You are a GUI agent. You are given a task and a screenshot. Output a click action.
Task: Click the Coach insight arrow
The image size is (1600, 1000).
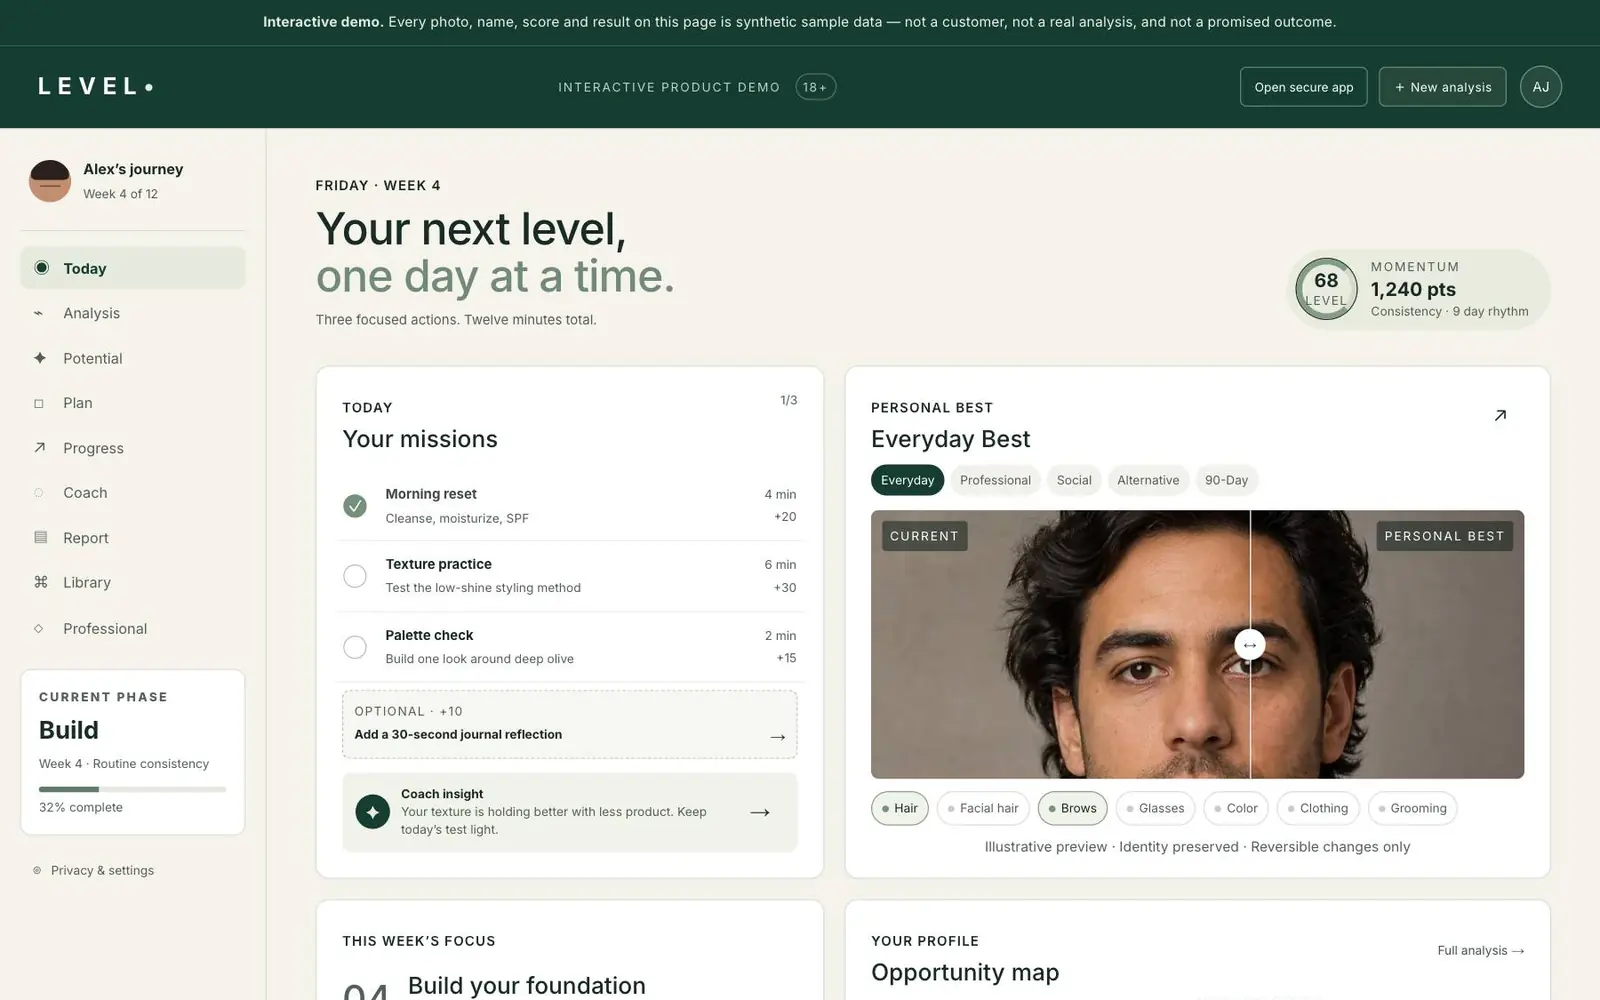760,812
